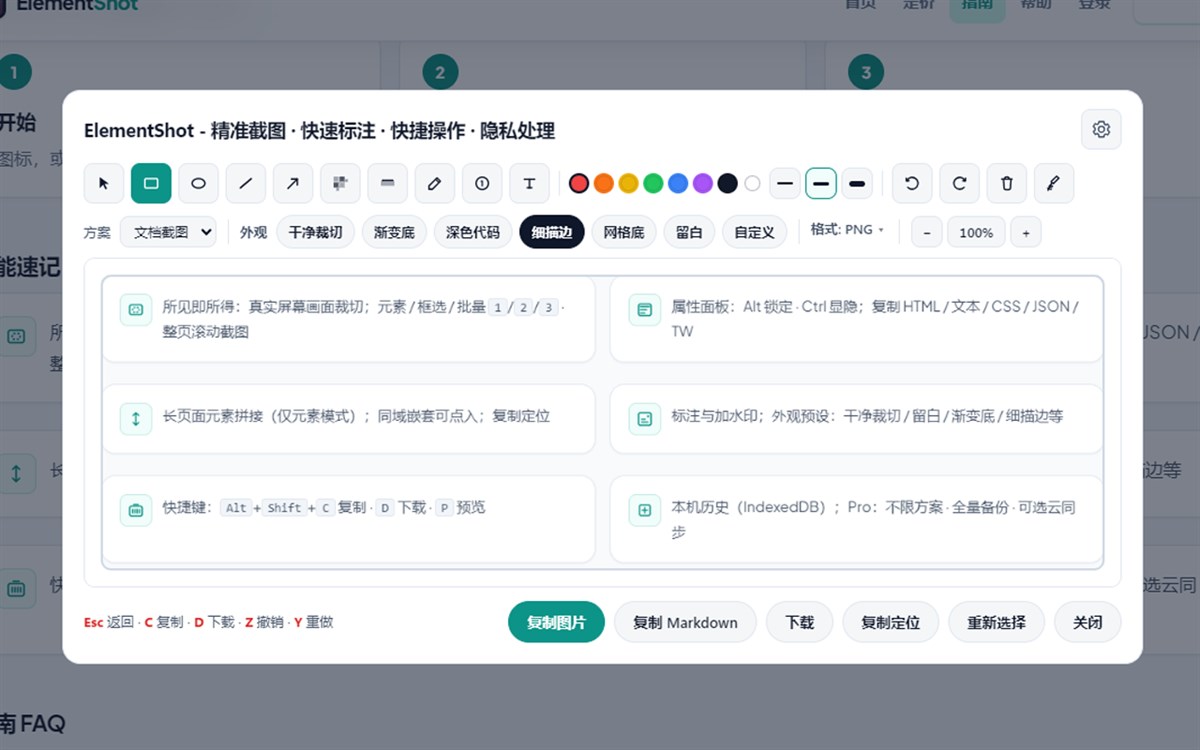Select the straight line tool
1200x750 pixels.
pos(246,183)
